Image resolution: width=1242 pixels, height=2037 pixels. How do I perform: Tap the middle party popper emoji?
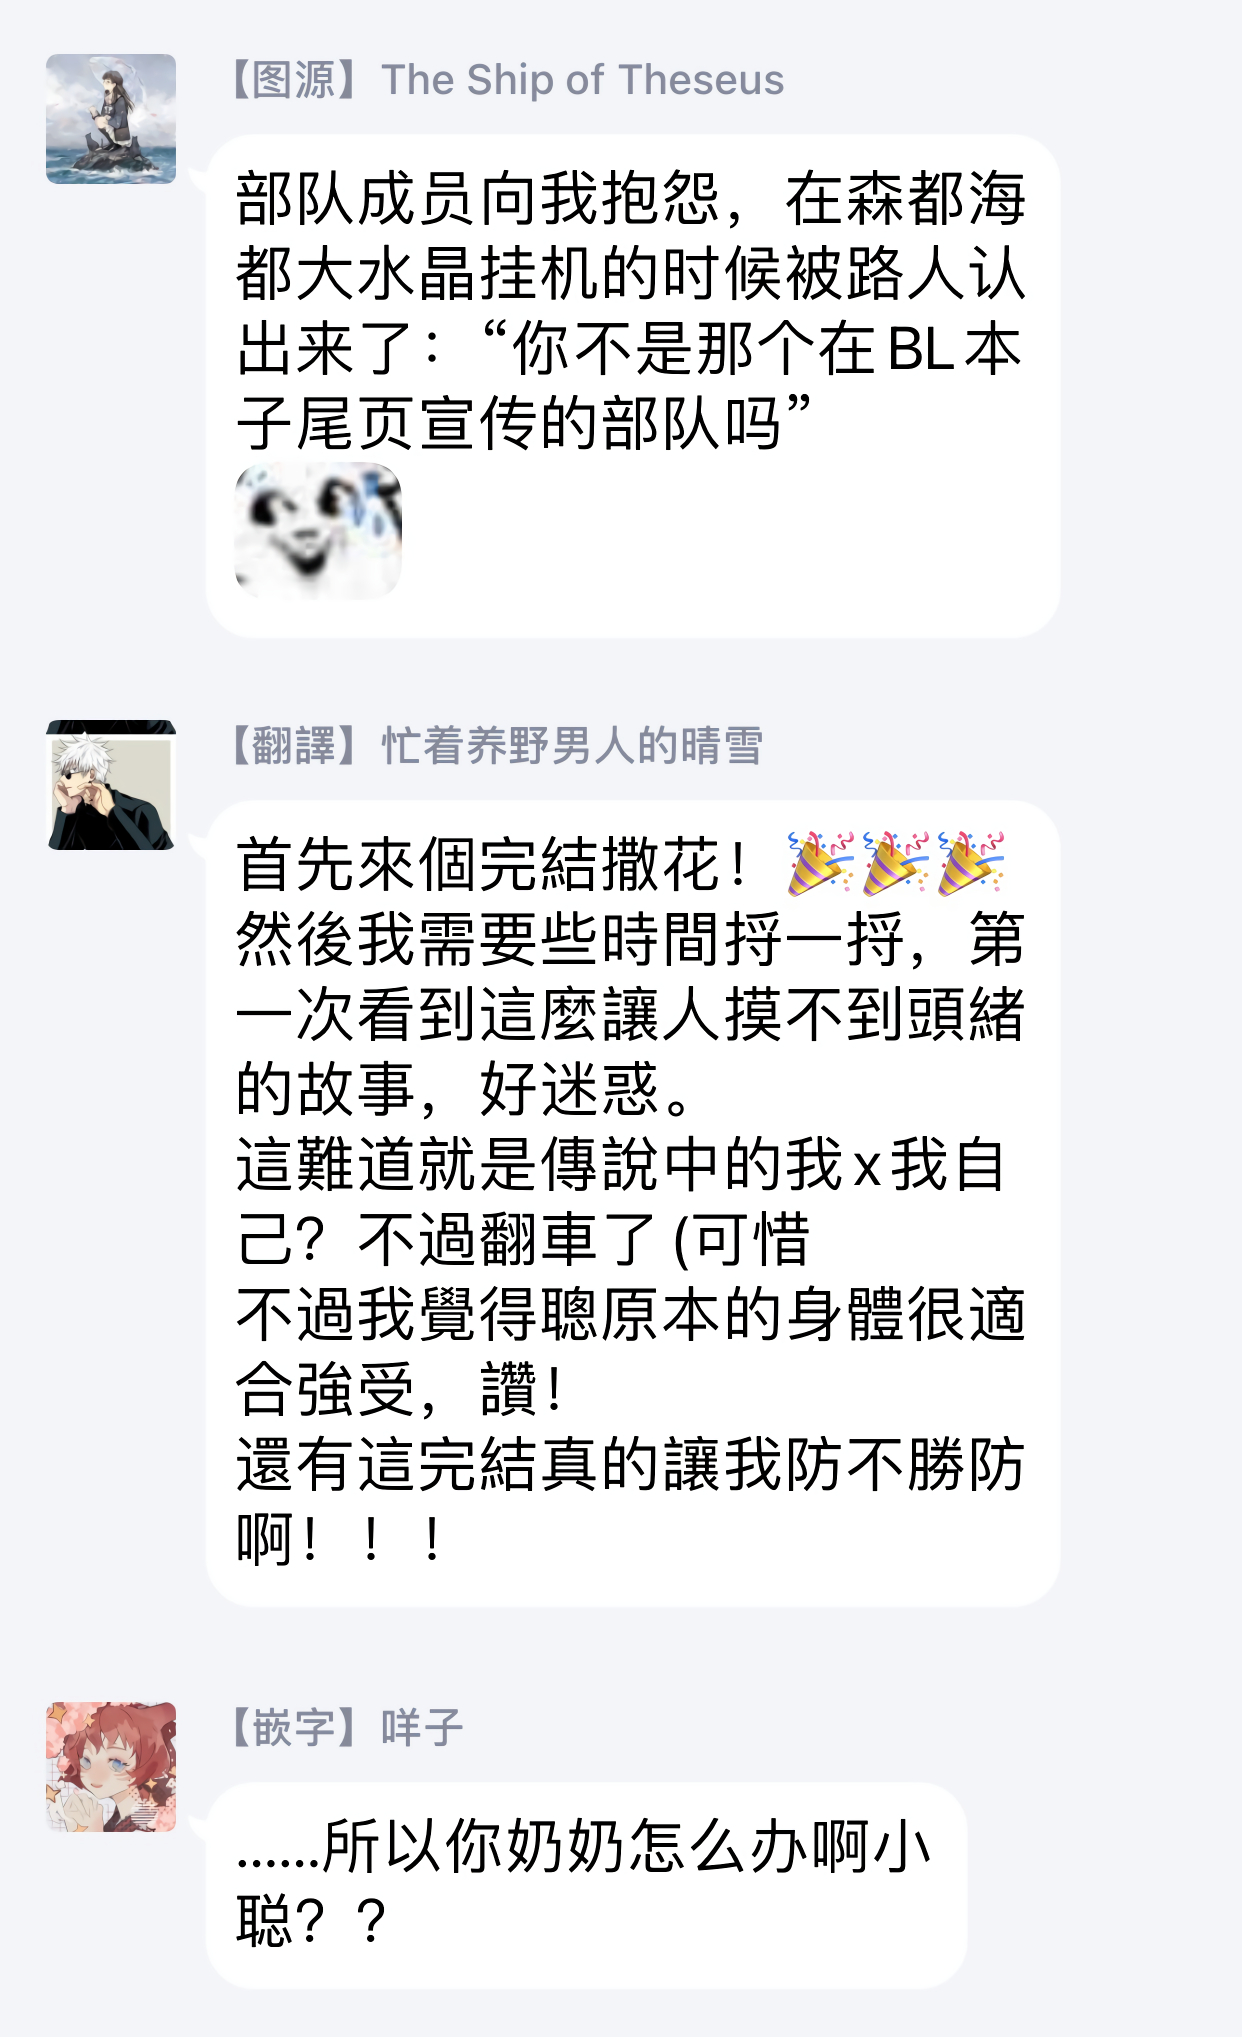coord(896,863)
